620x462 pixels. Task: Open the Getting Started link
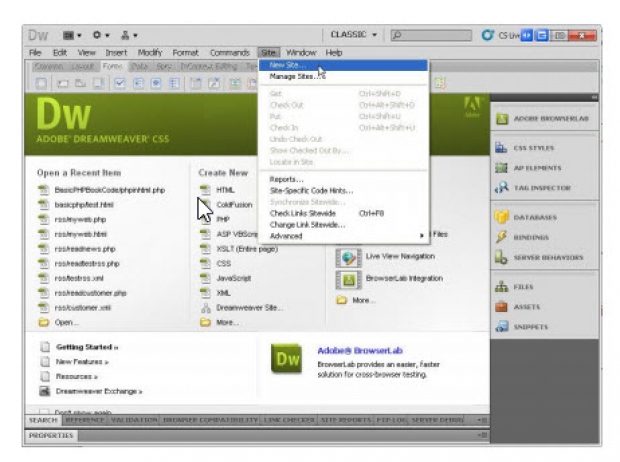(87, 347)
